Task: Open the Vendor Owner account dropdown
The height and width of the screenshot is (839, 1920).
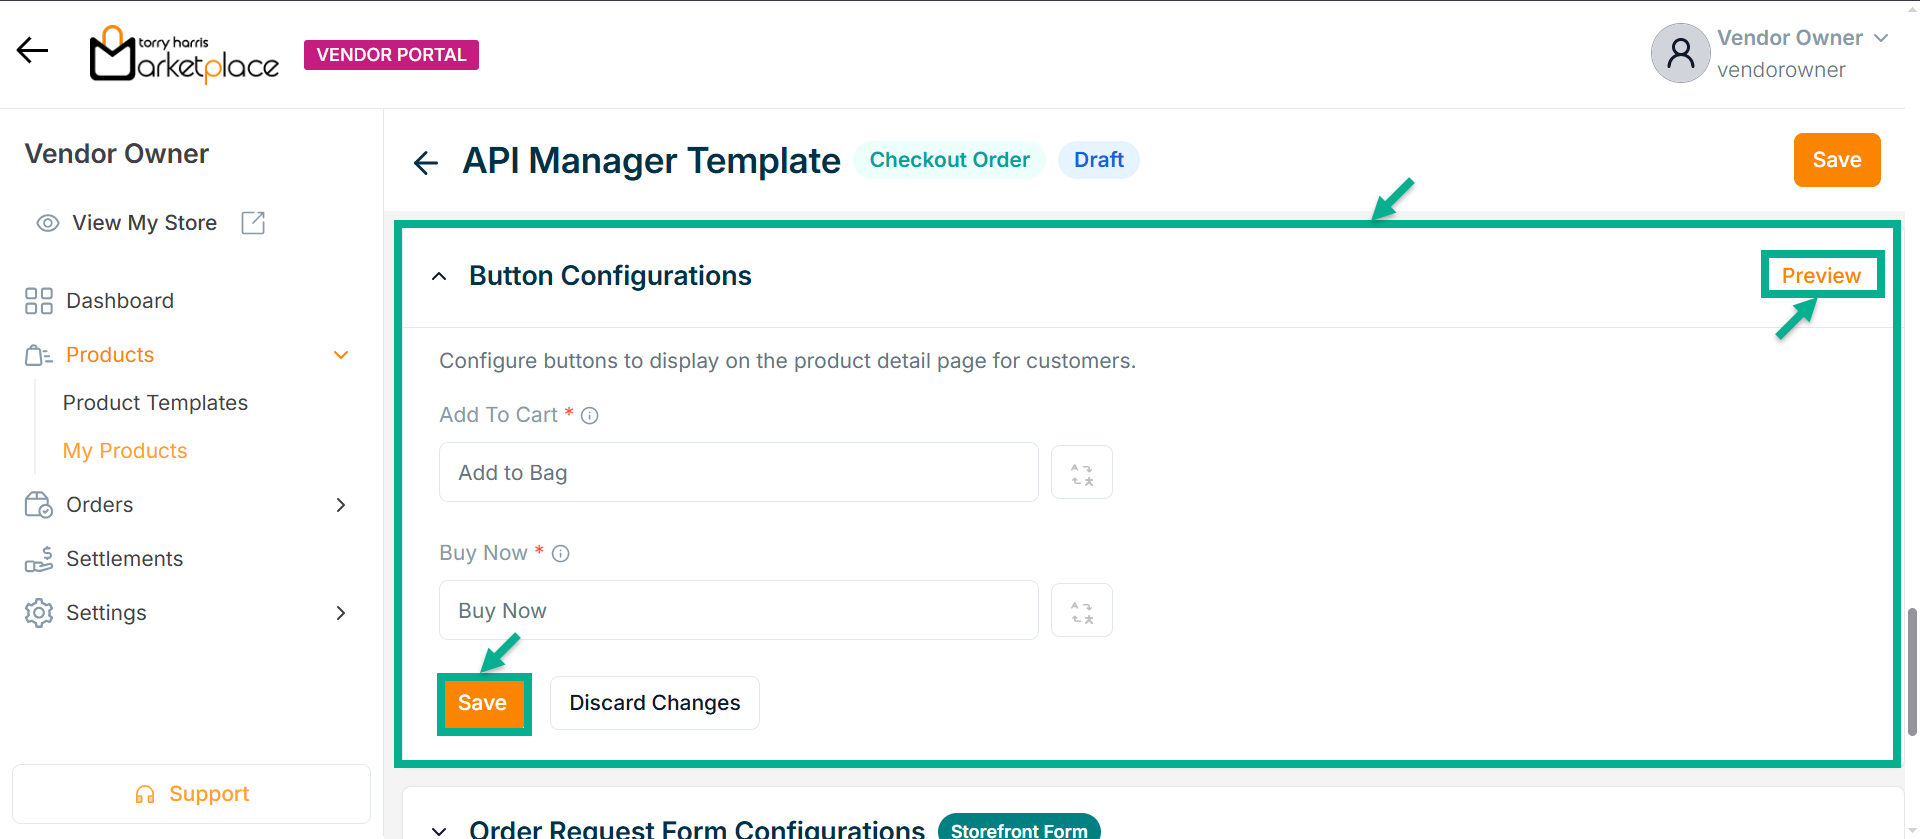Action: [x=1881, y=38]
